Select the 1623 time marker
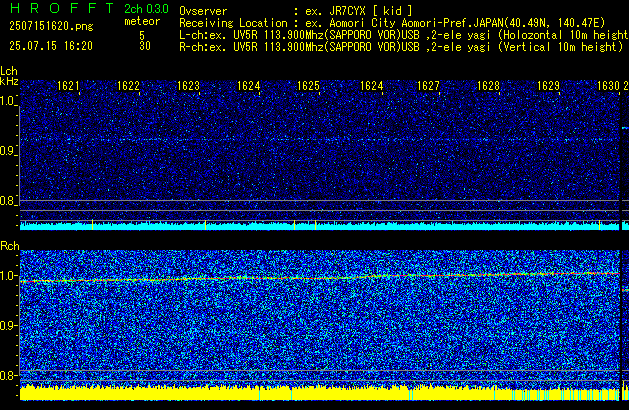The width and height of the screenshot is (629, 410). (189, 86)
